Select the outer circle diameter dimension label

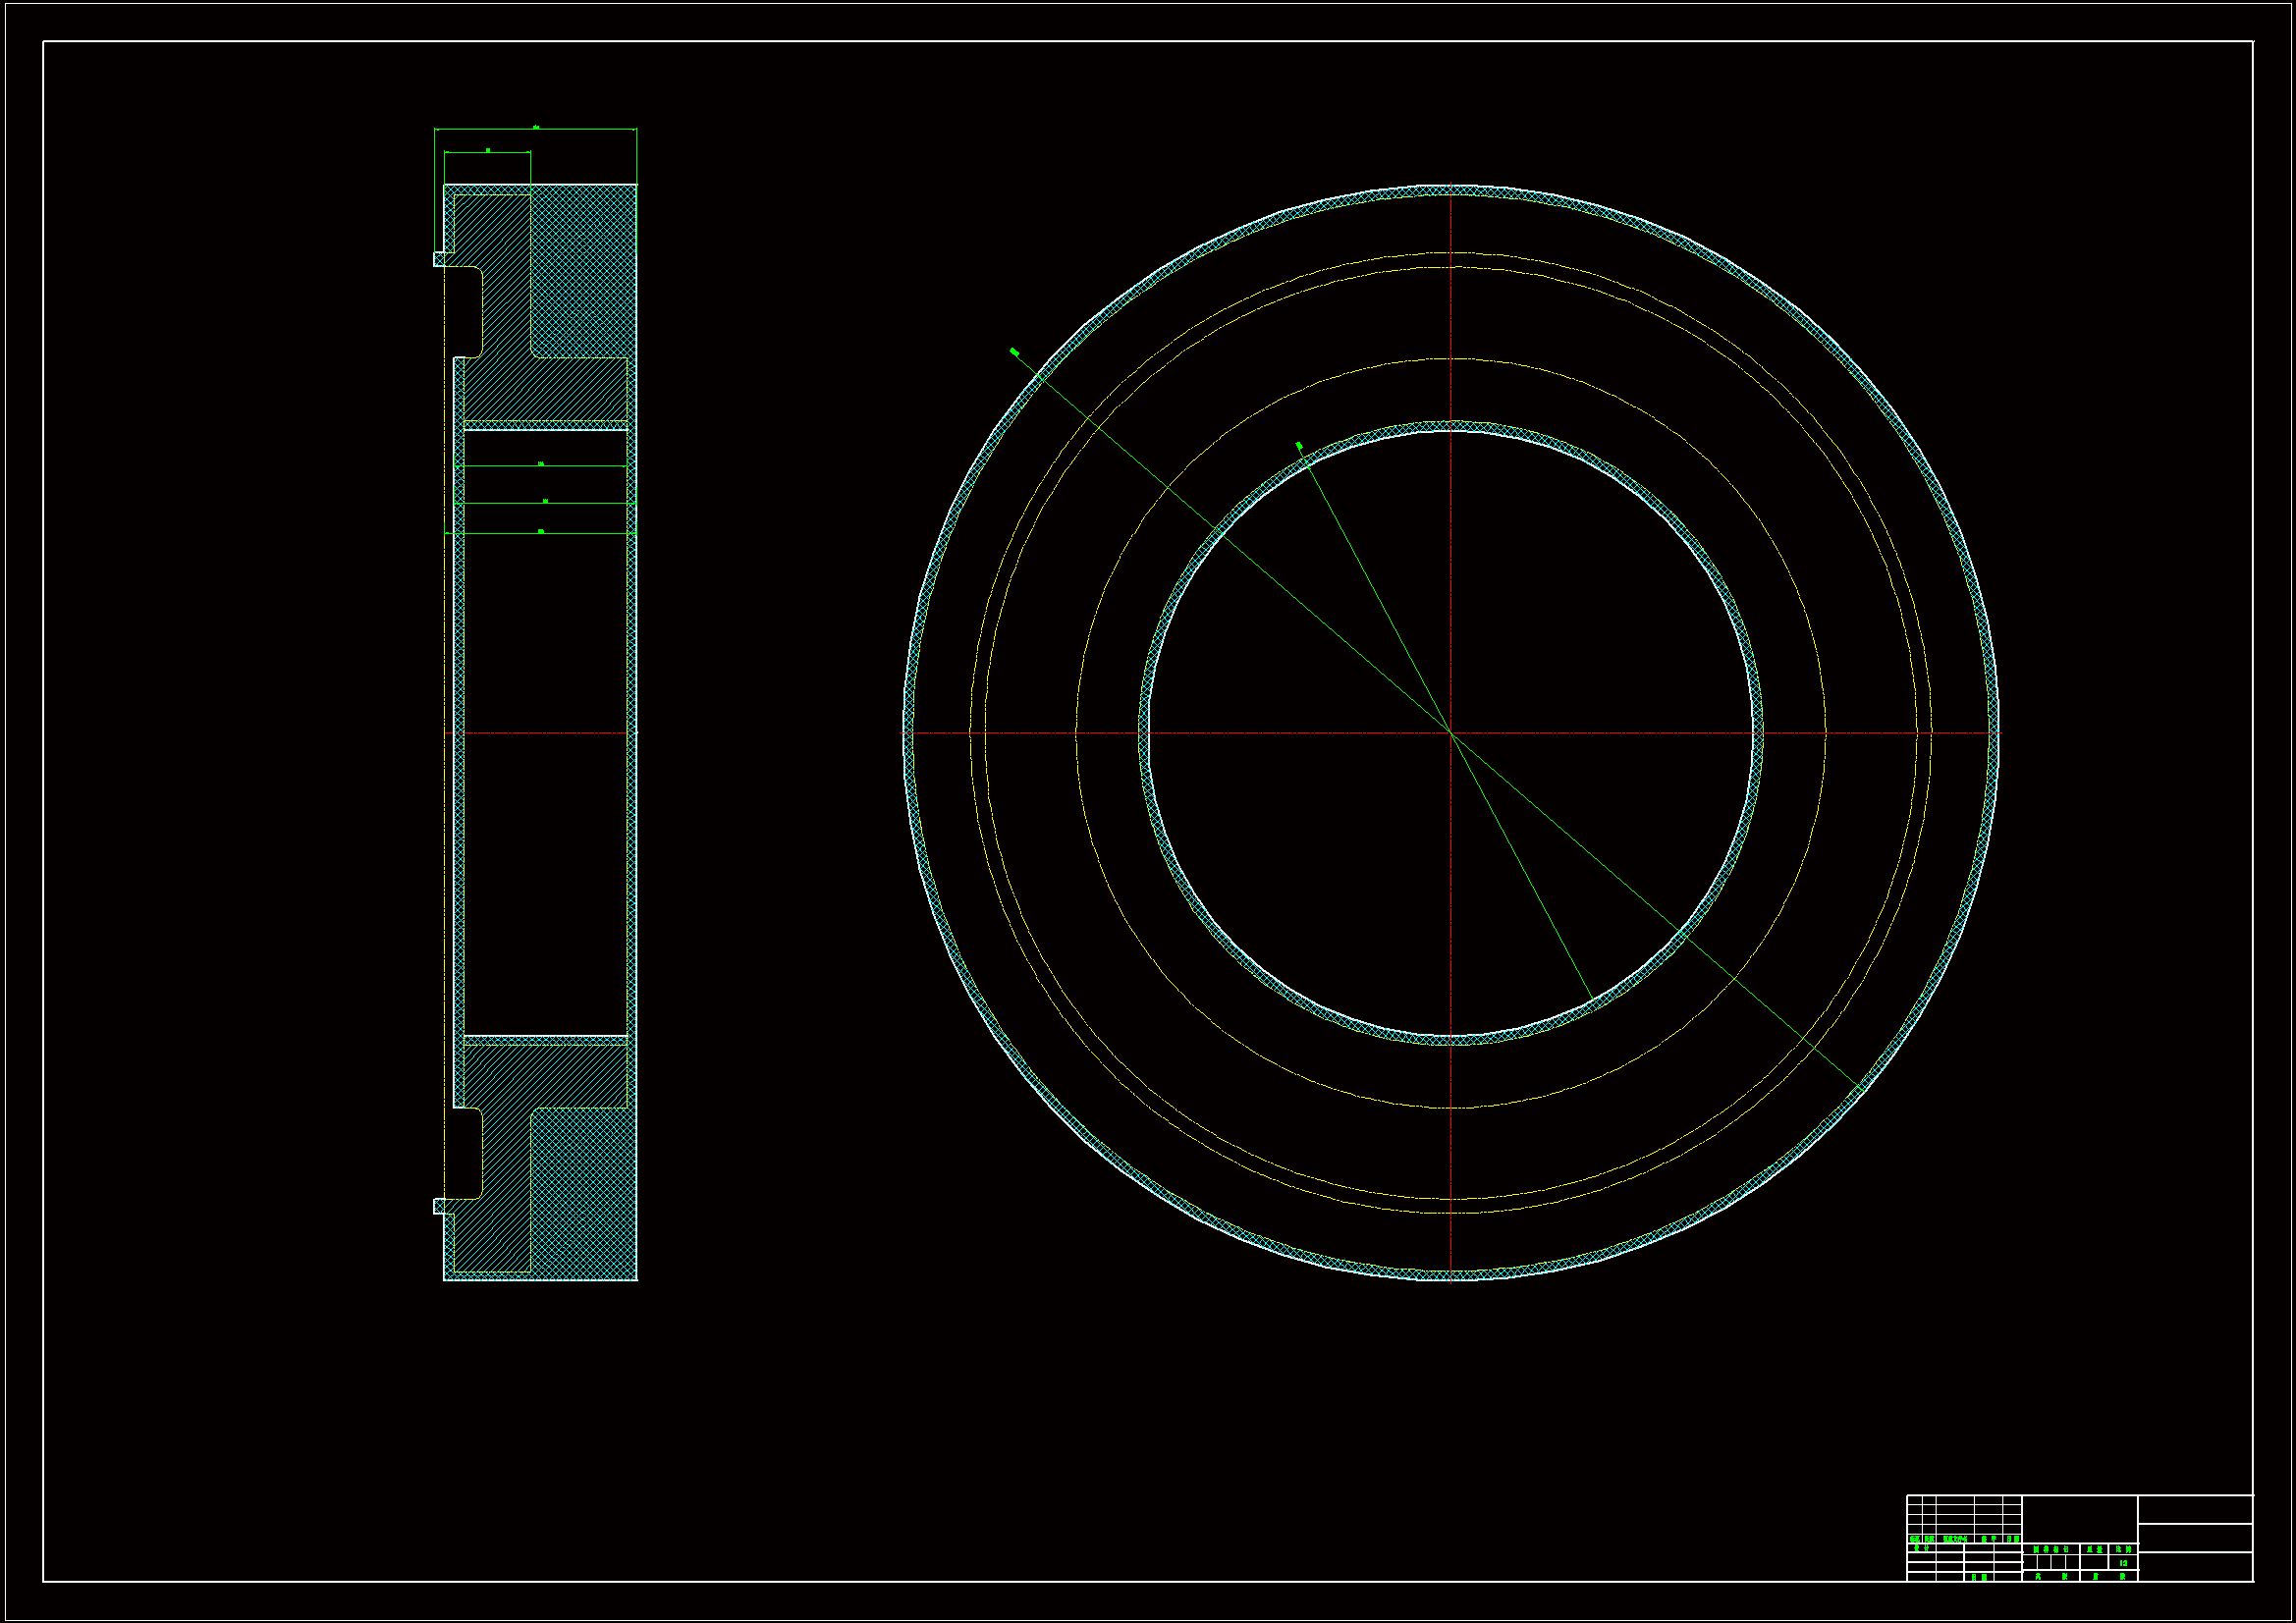click(x=1014, y=352)
